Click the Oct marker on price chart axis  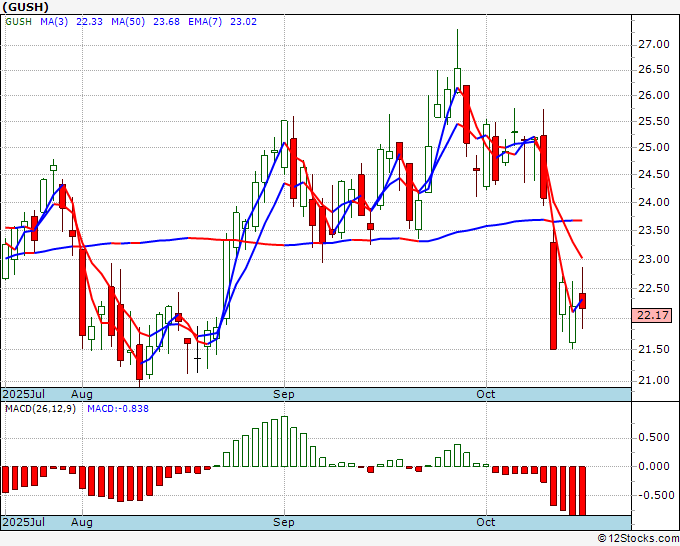tap(487, 394)
